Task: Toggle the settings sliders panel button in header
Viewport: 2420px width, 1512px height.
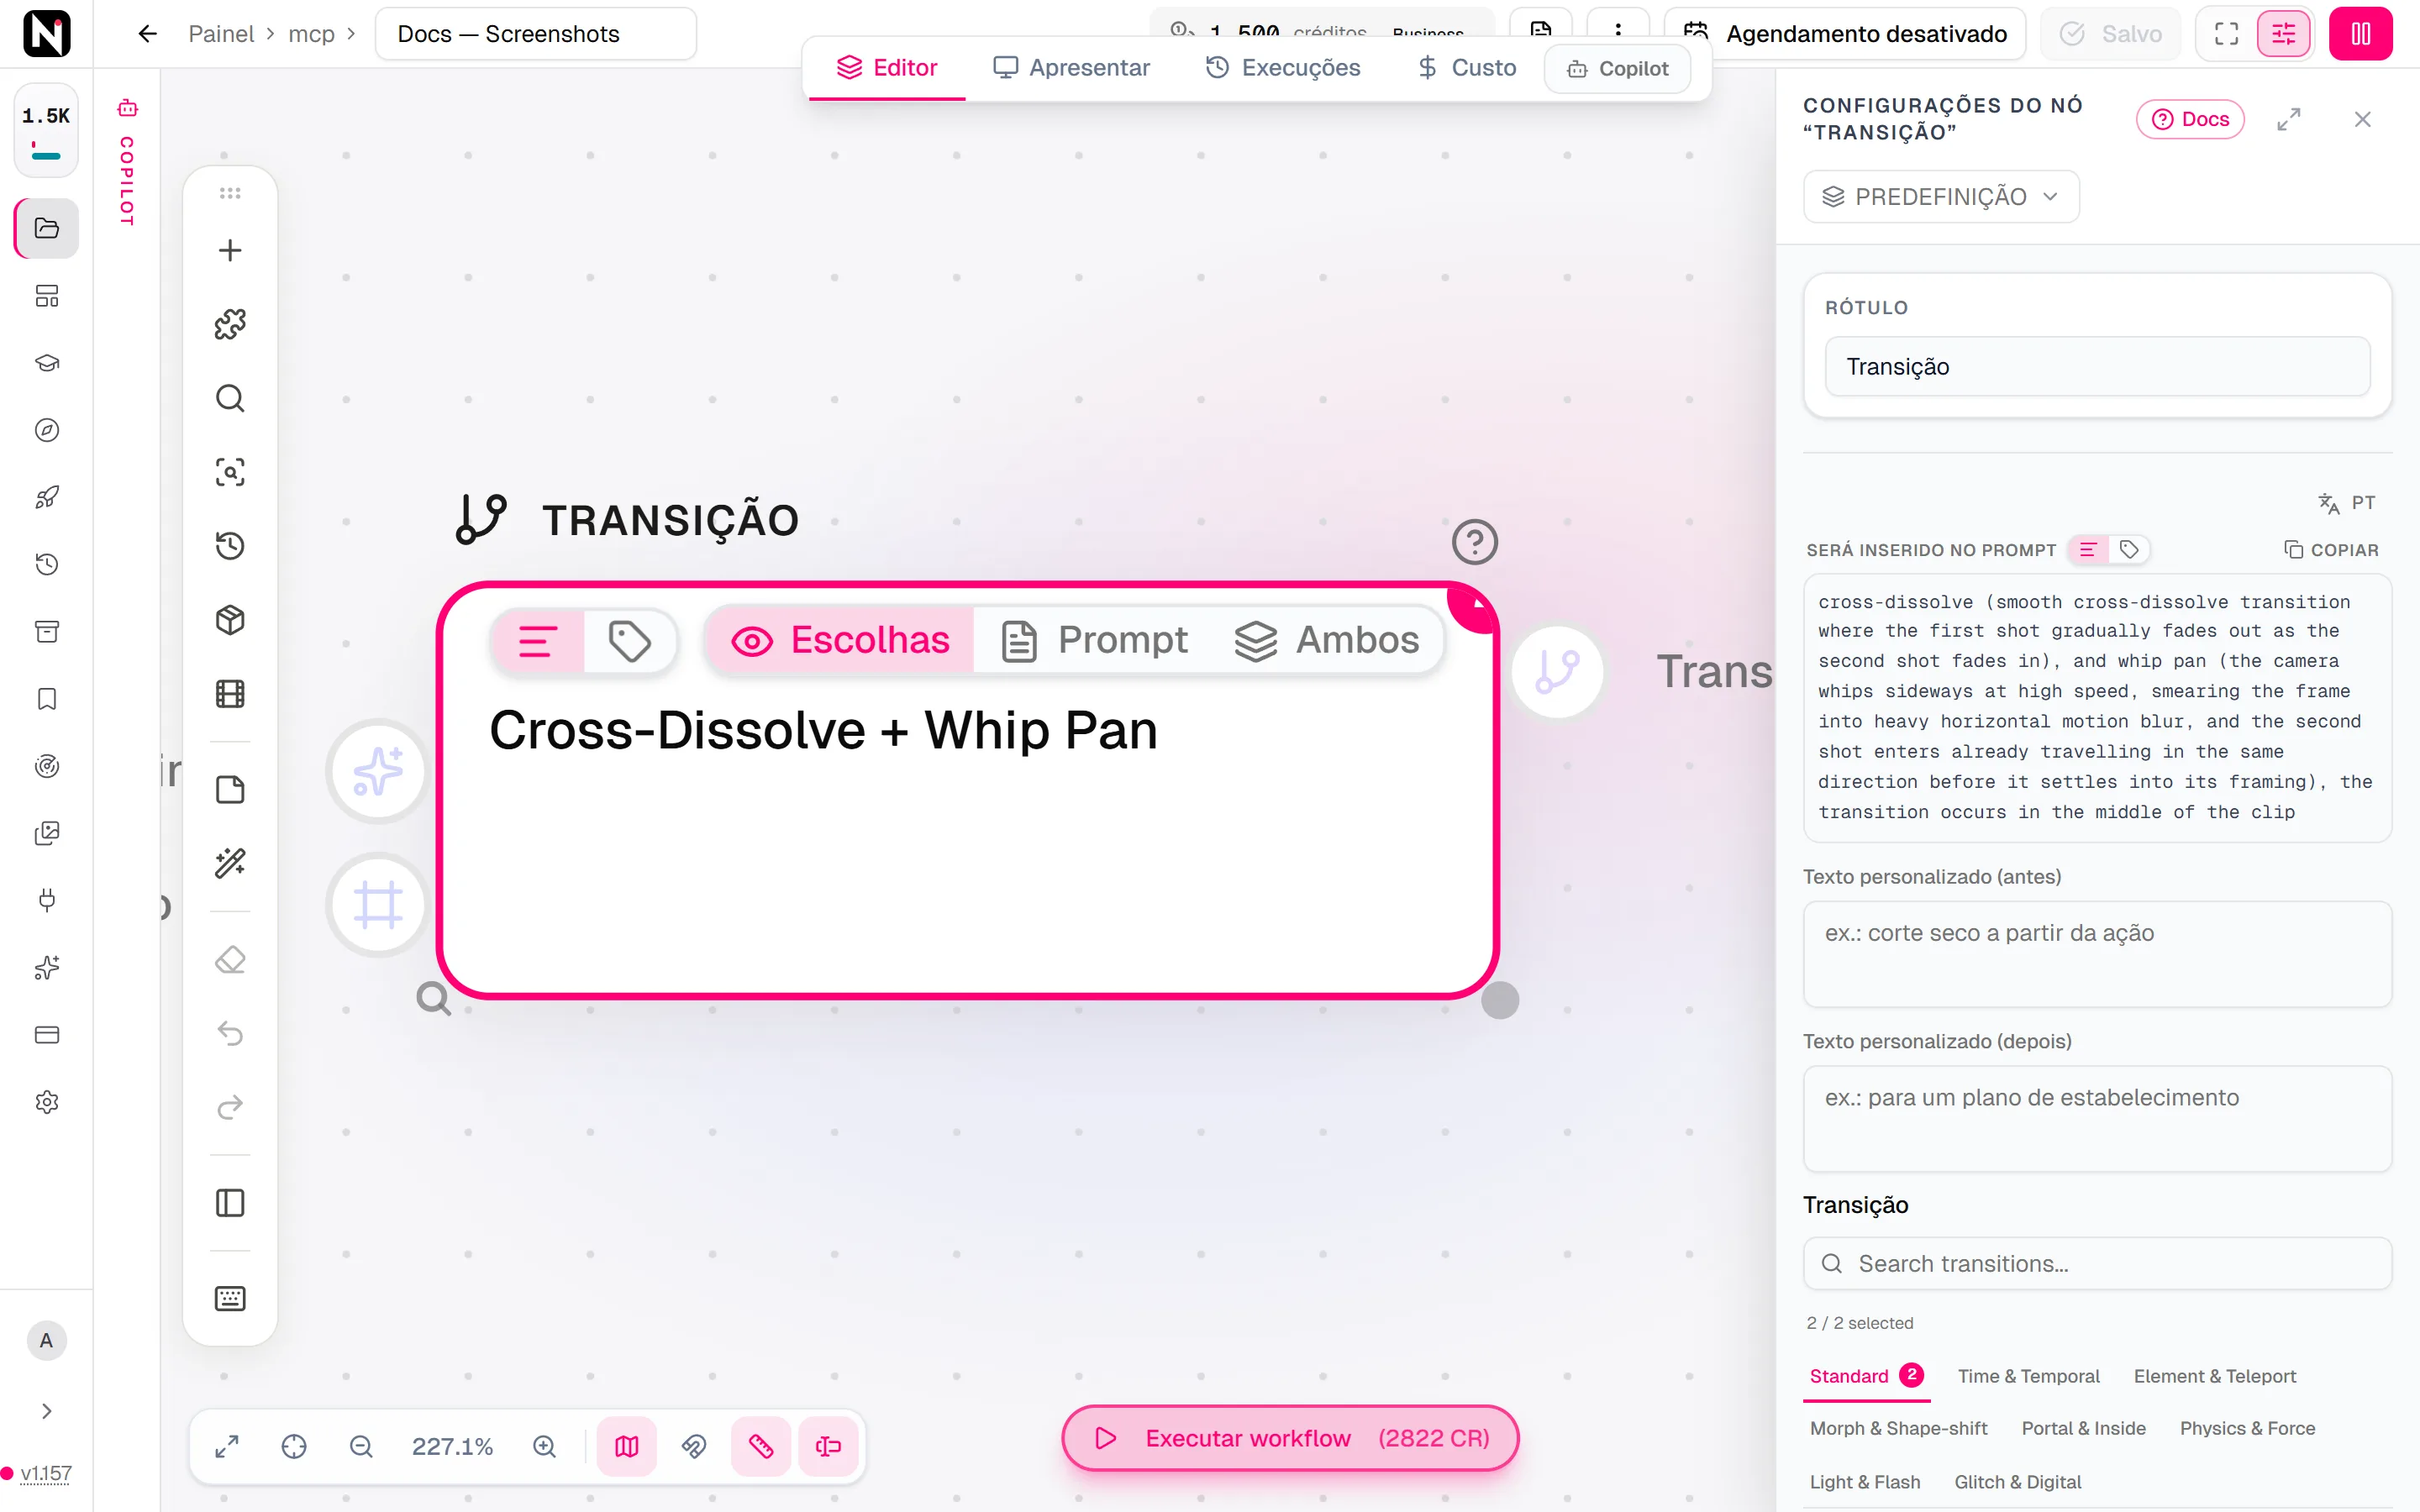Action: (x=2284, y=34)
